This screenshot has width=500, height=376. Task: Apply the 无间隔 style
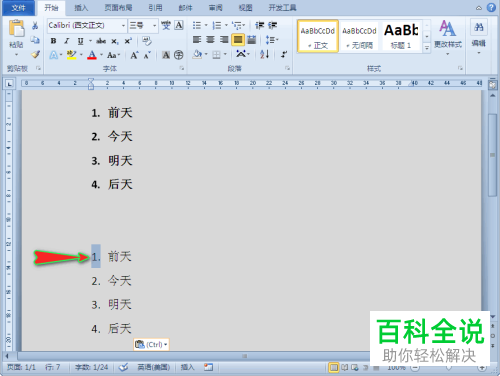(359, 36)
